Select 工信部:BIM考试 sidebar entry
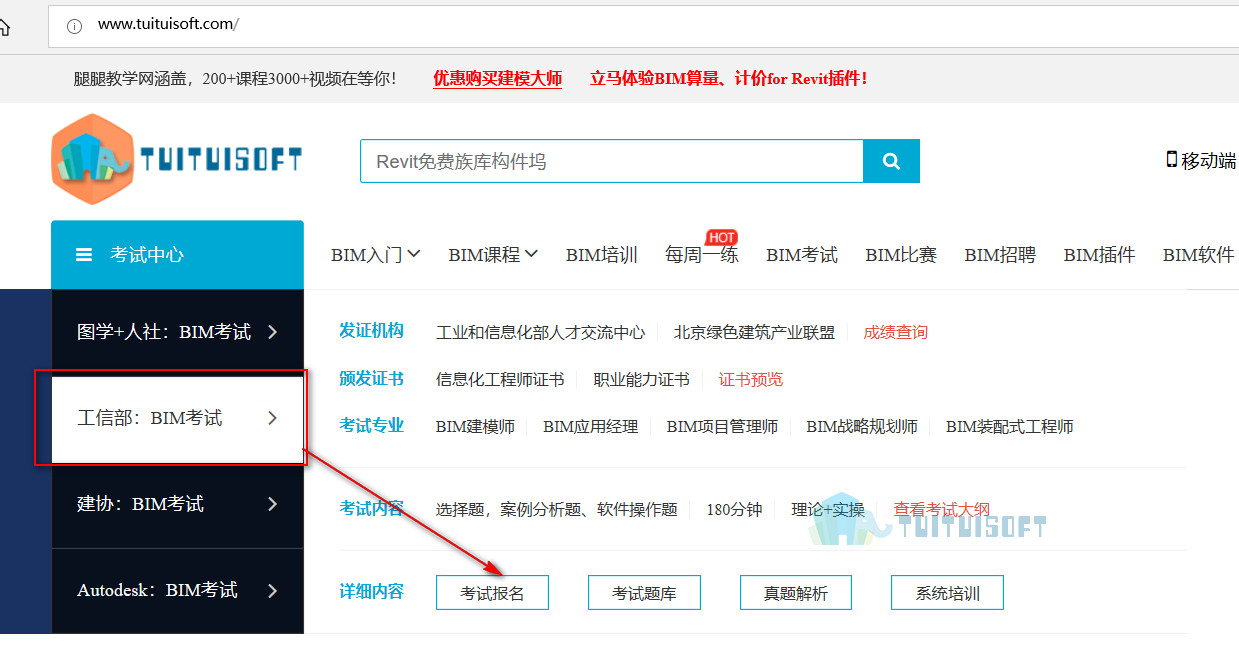The image size is (1239, 659). (177, 418)
